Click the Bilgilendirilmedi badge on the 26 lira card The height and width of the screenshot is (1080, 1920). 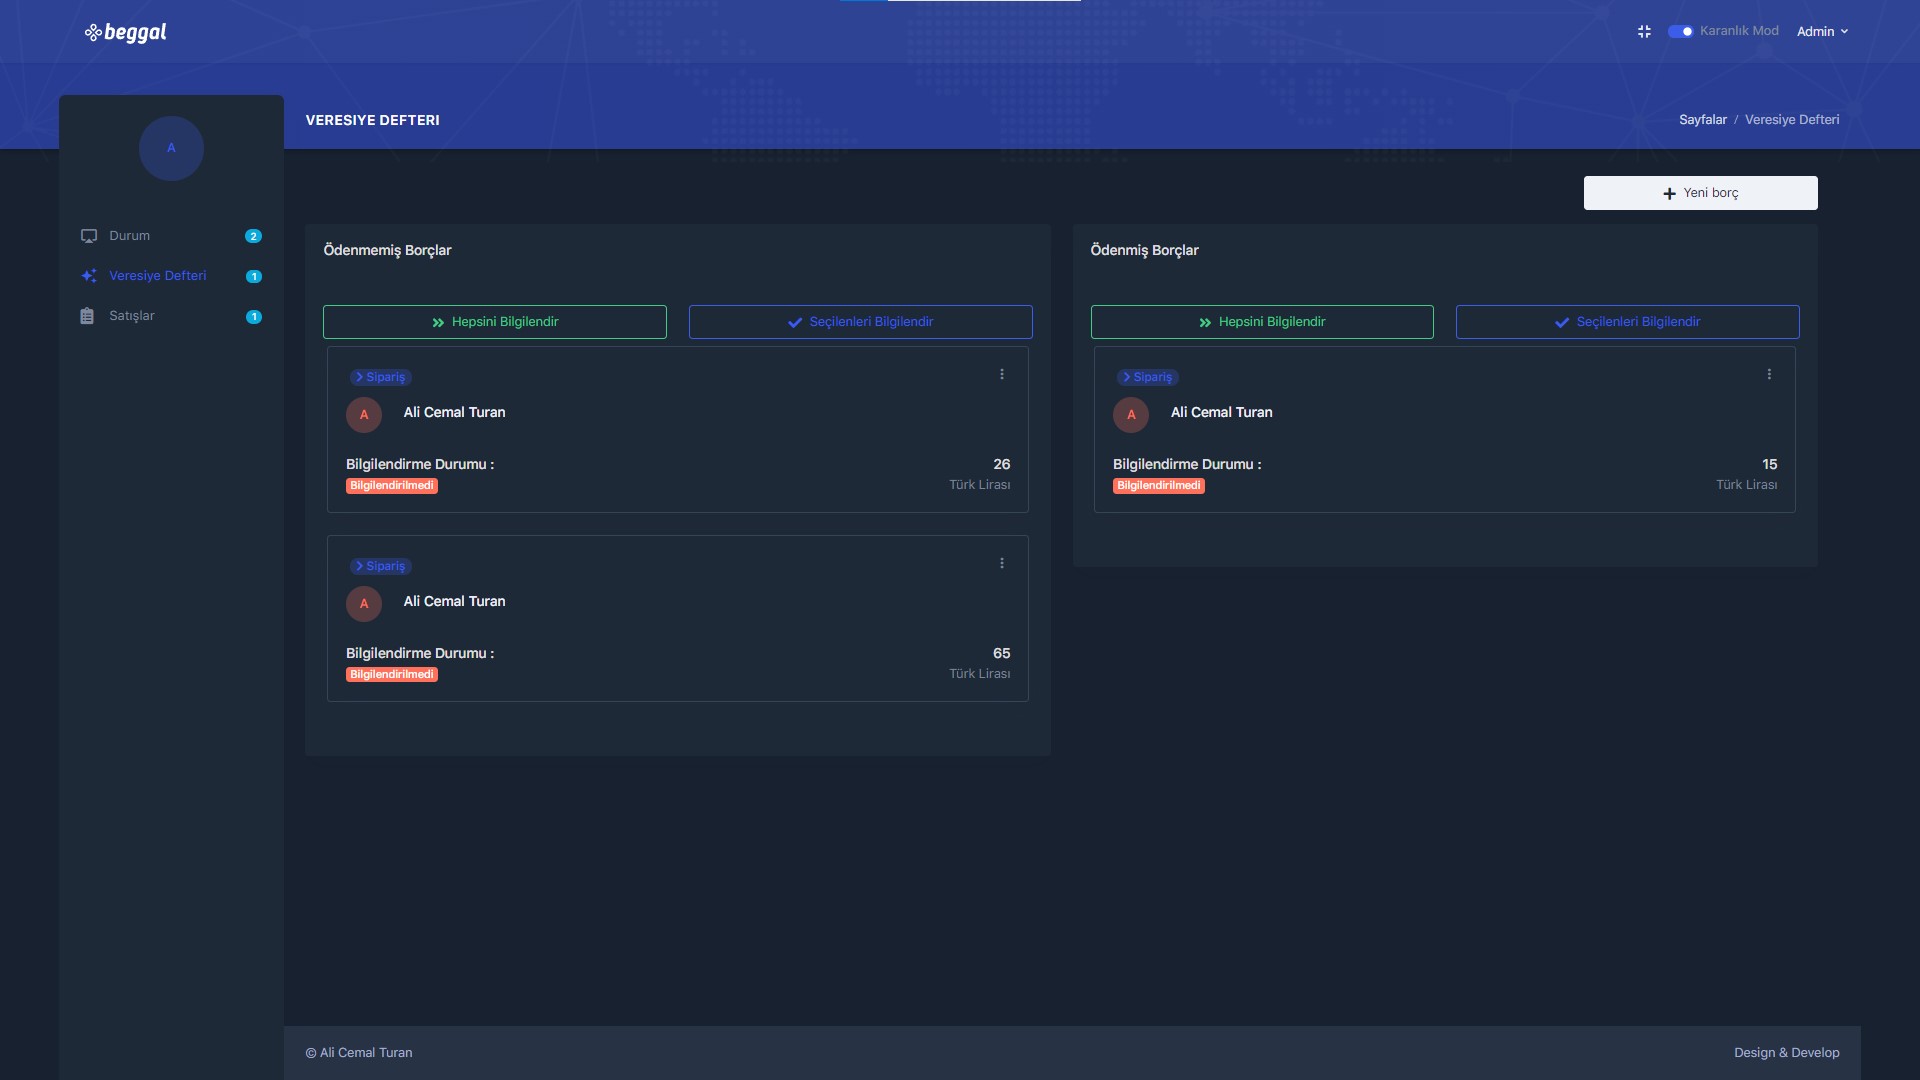point(392,486)
